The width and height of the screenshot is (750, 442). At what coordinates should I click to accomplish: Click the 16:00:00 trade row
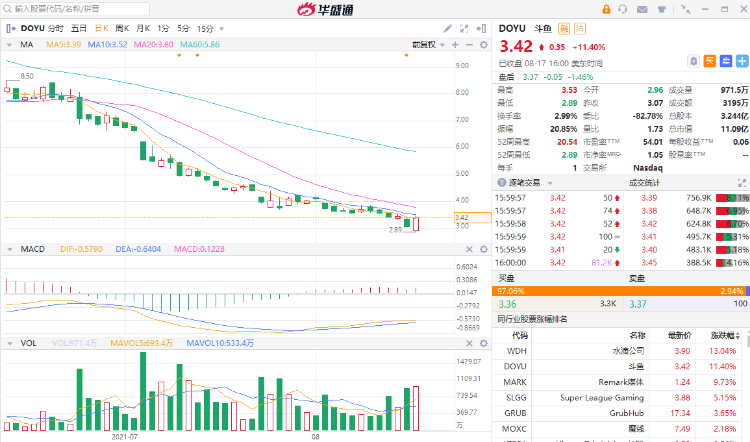557,263
